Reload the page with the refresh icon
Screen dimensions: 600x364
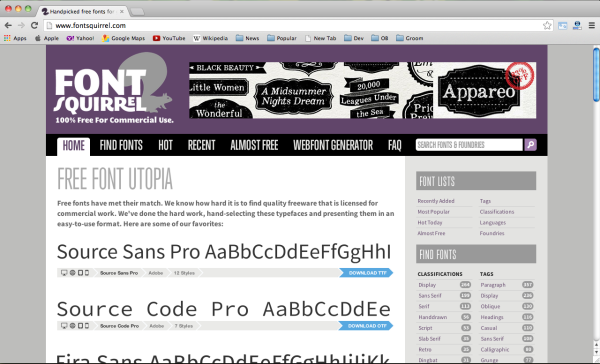coord(34,25)
